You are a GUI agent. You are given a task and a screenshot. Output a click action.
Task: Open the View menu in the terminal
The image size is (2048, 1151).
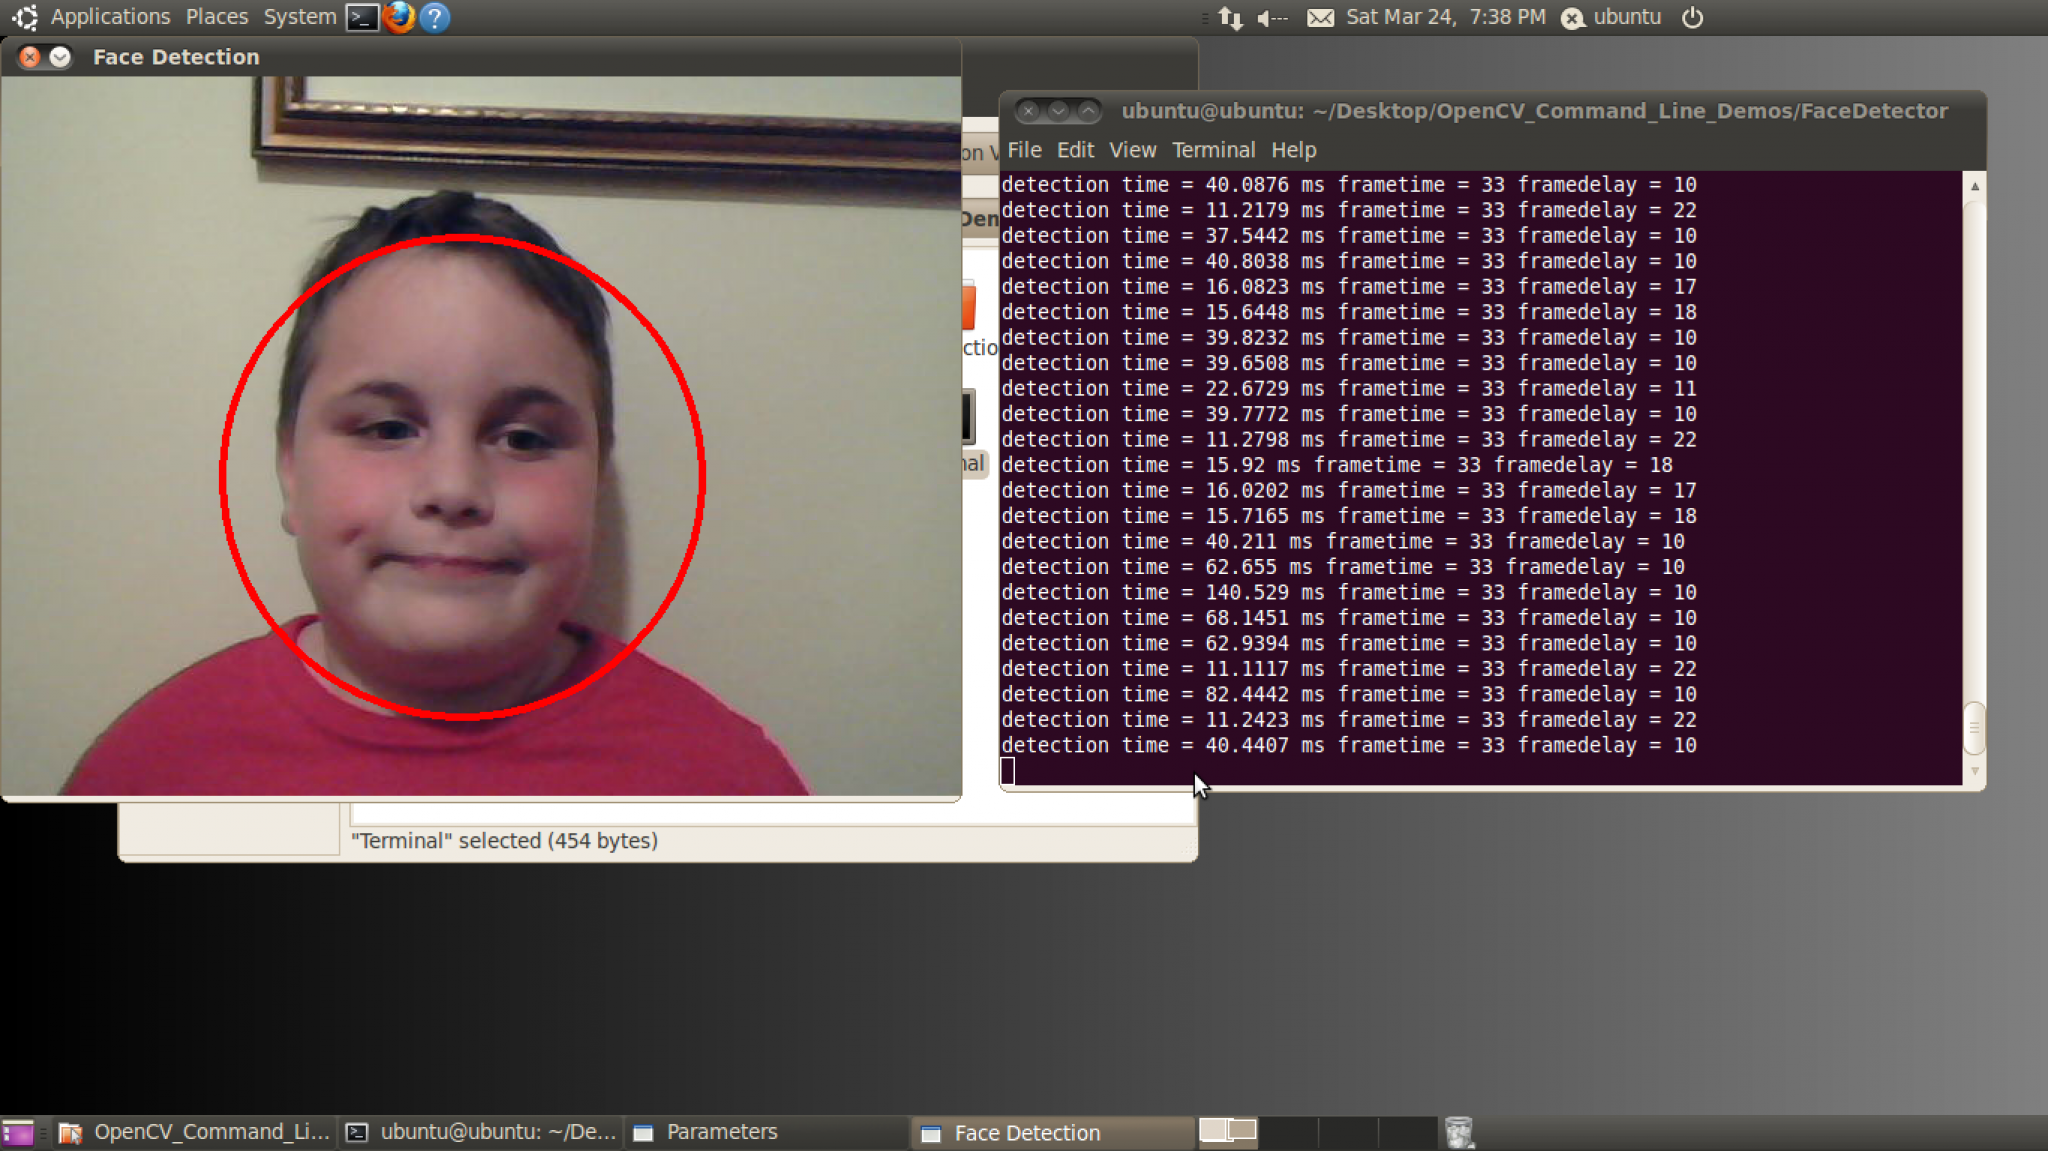point(1132,149)
